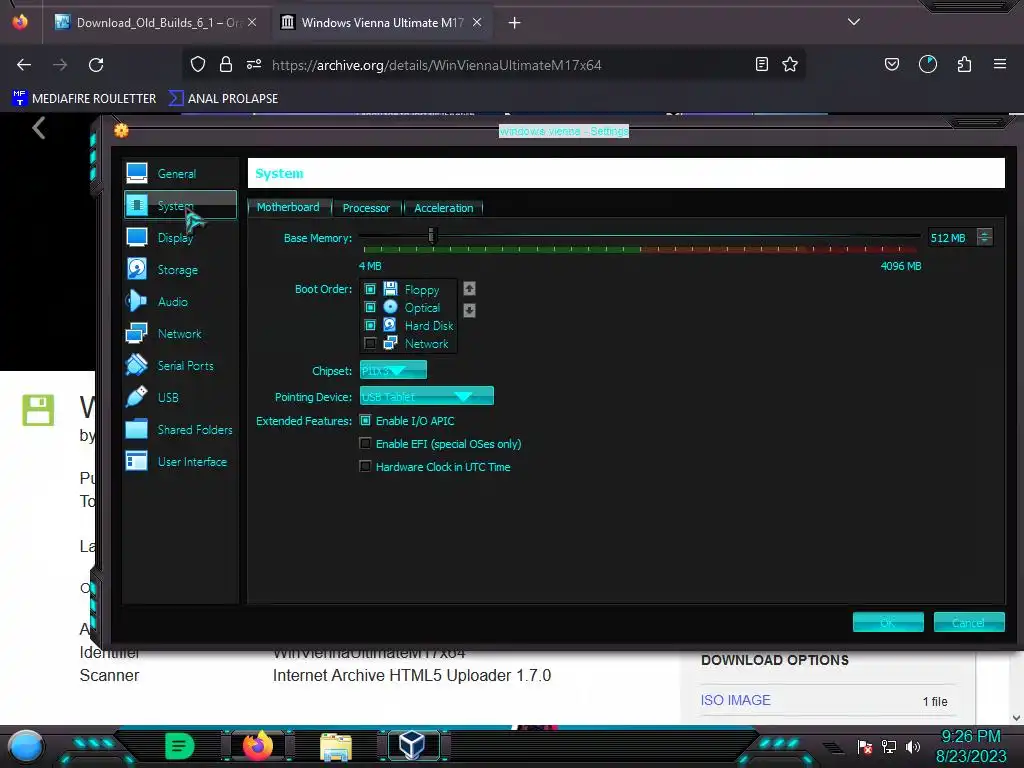This screenshot has height=768, width=1024.
Task: Click the site permissions icon
Action: [254, 64]
